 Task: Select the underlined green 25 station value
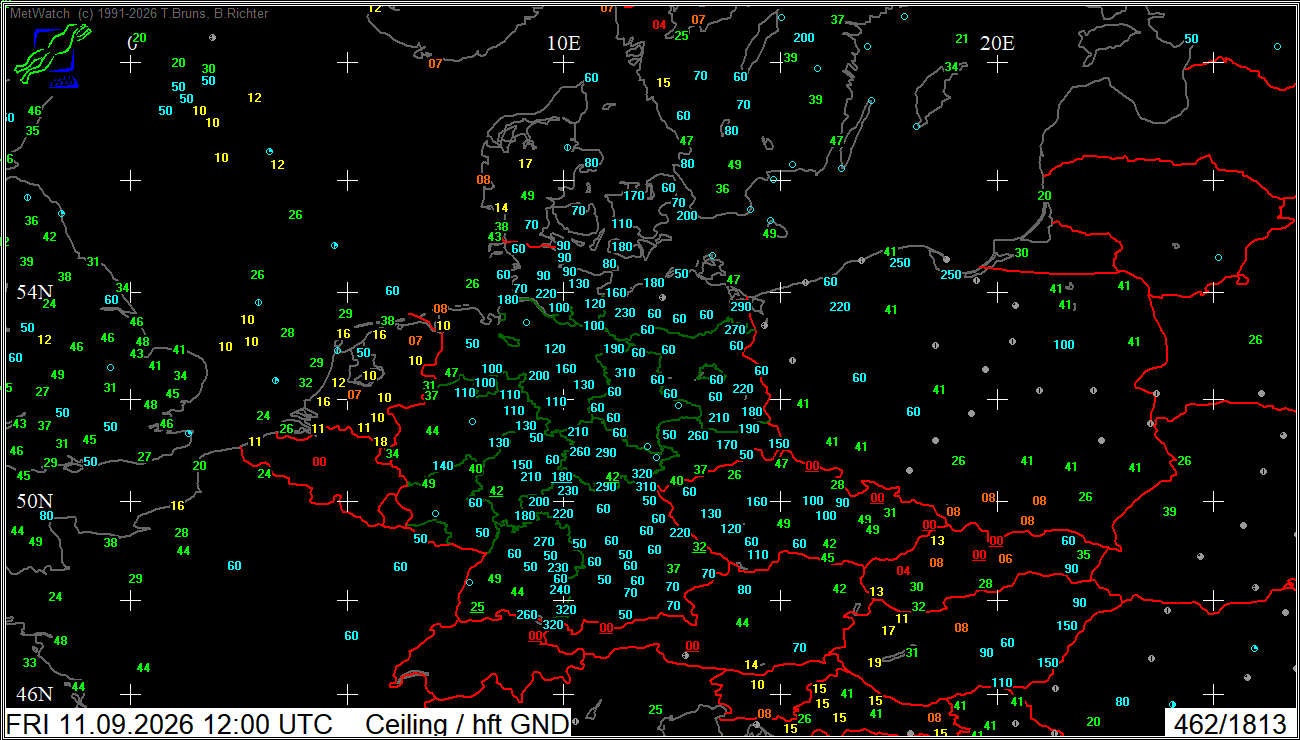pyautogui.click(x=477, y=607)
